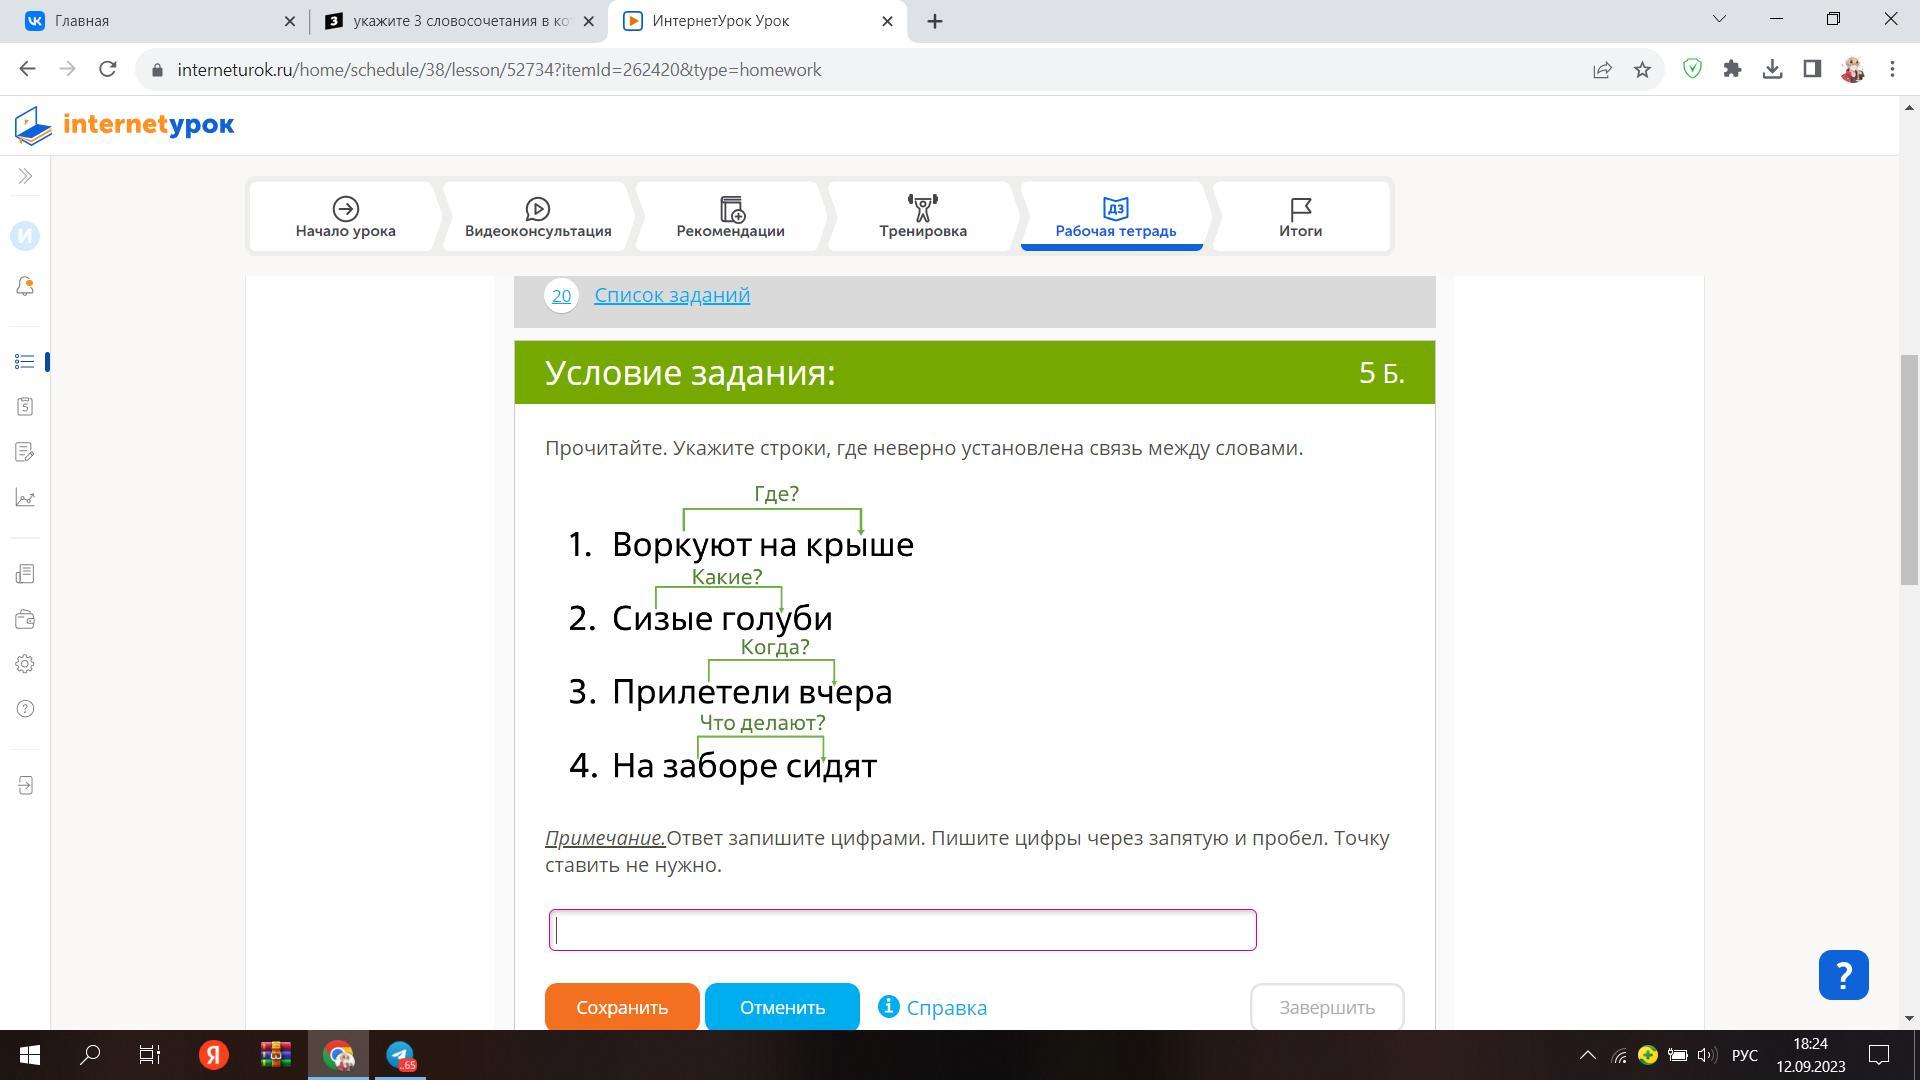Click the blue floating help button
Viewport: 1920px width, 1080px height.
1842,975
